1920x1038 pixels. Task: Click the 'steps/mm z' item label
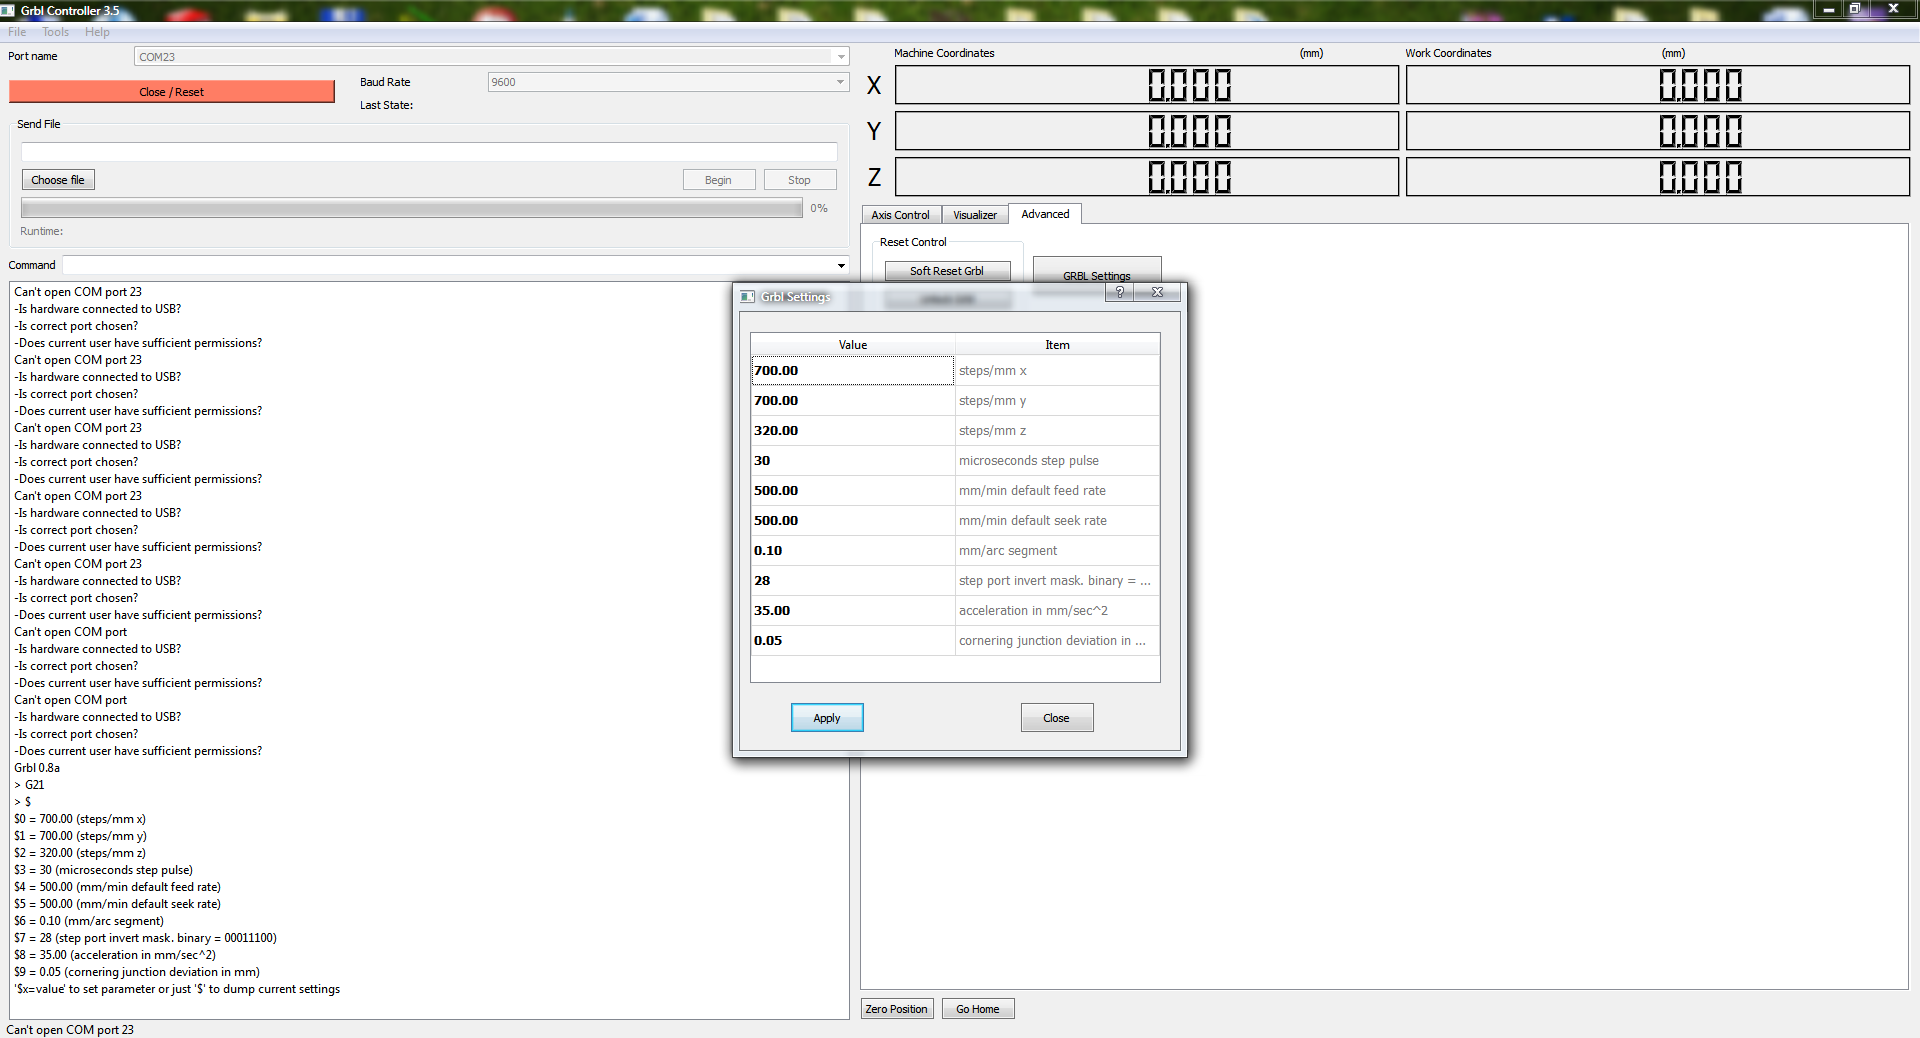click(x=993, y=431)
